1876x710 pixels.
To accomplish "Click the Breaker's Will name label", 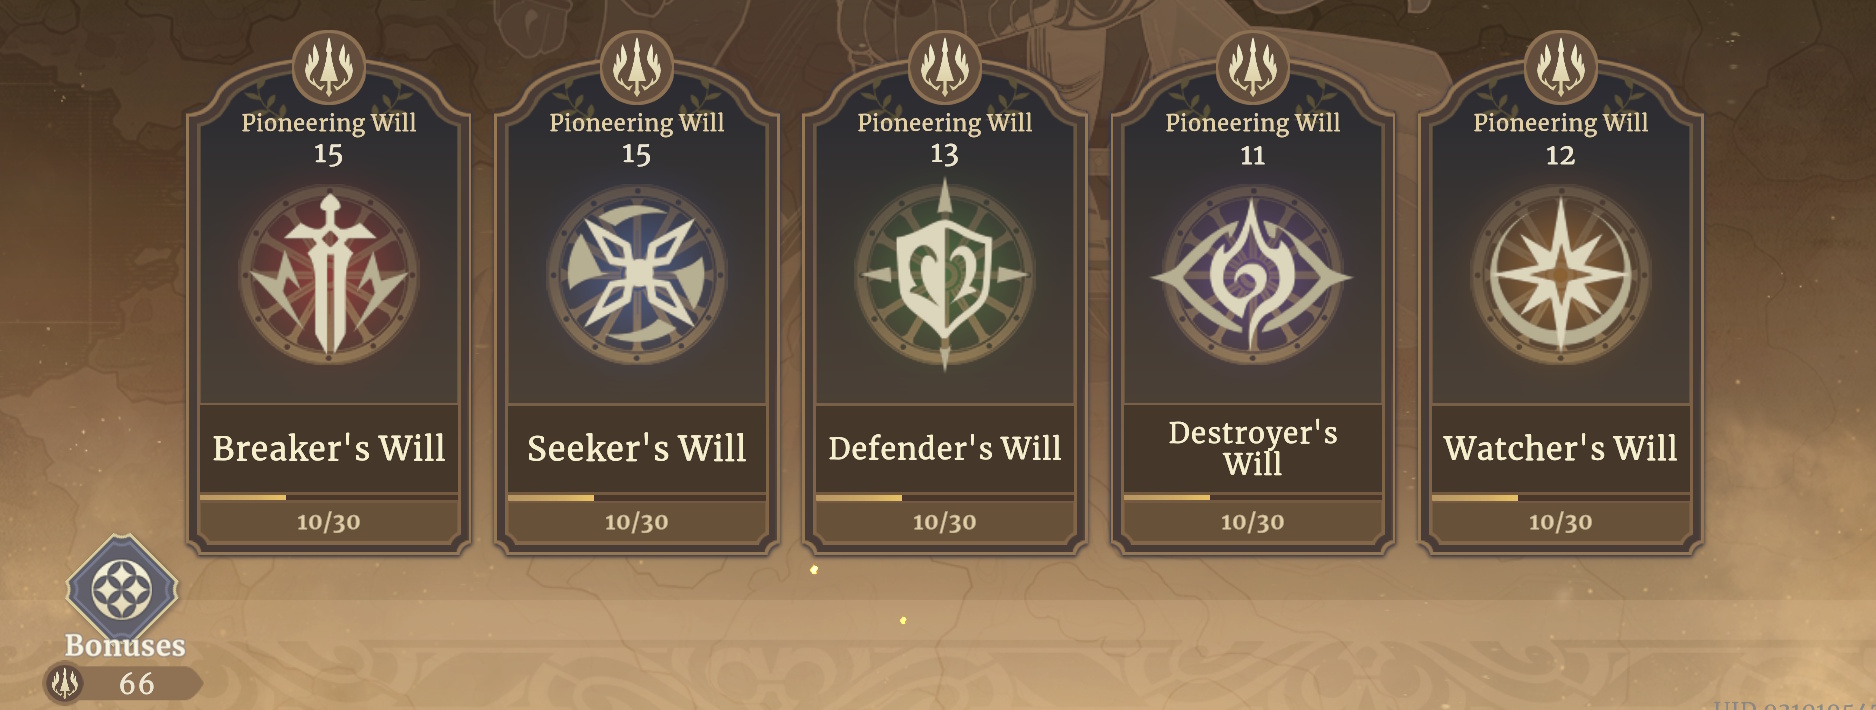I will (x=329, y=448).
